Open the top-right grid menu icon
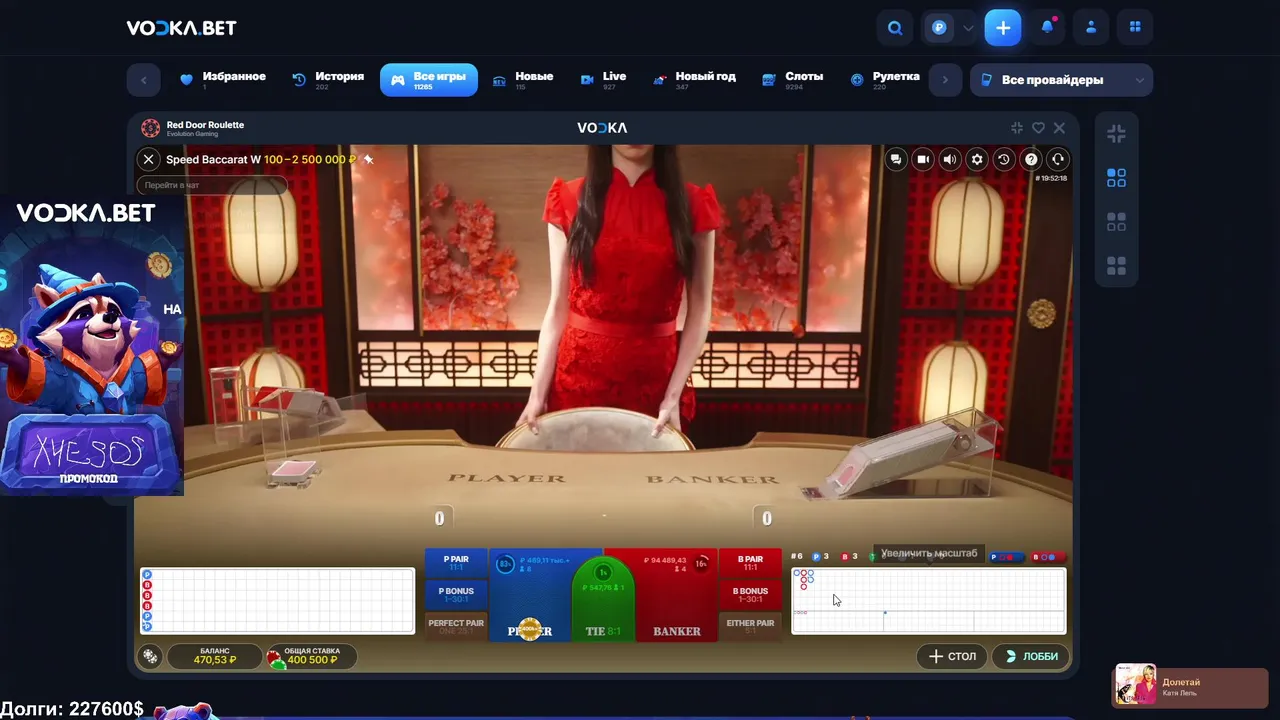The image size is (1280, 720). (1135, 28)
